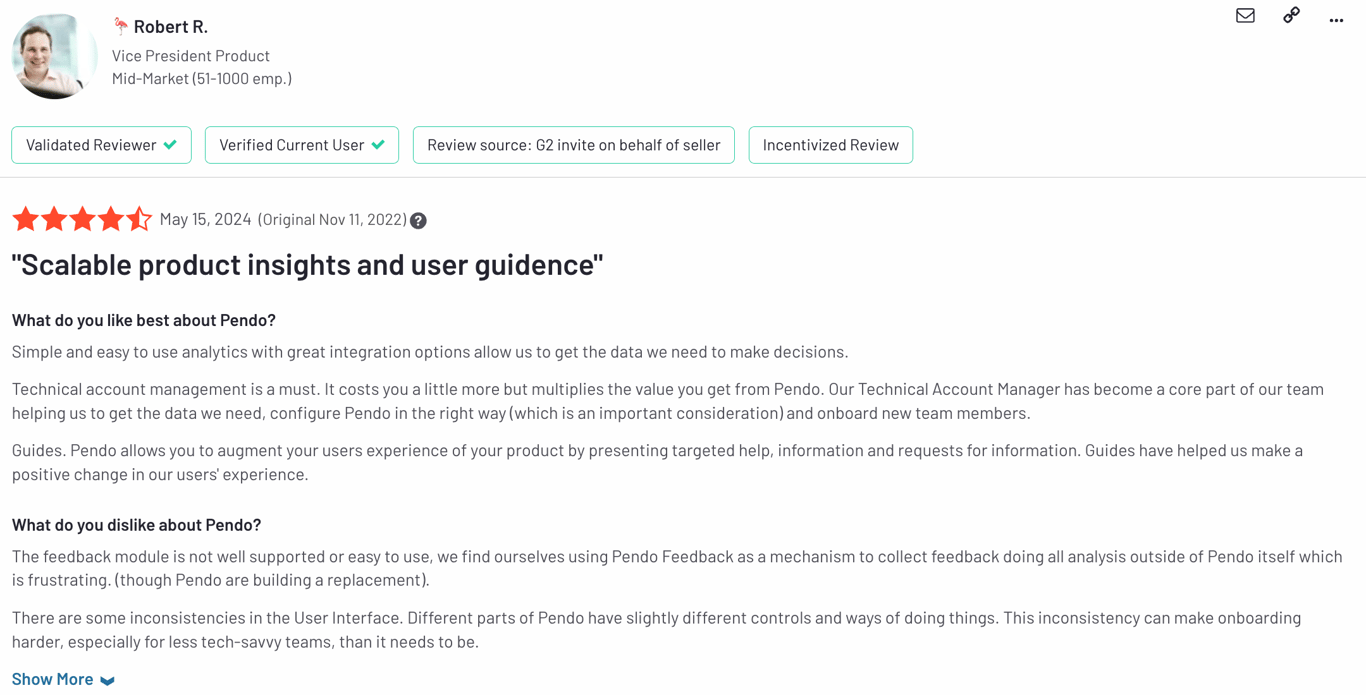Open the three-dot more options menu

tap(1336, 20)
